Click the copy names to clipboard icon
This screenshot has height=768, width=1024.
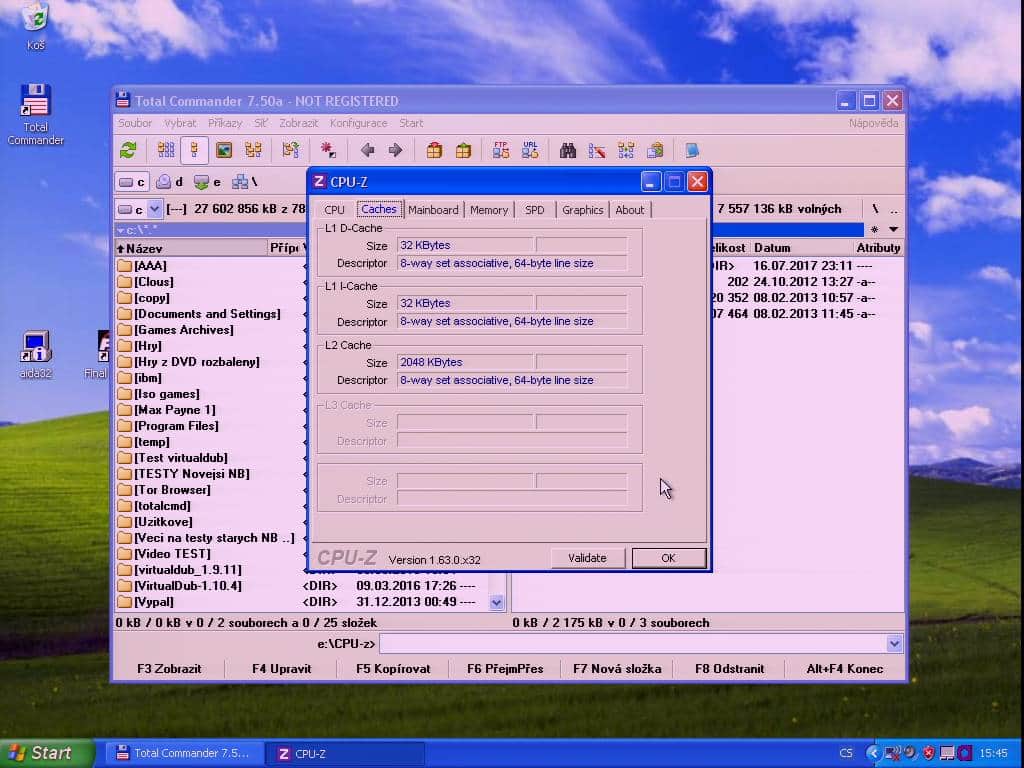tap(655, 151)
